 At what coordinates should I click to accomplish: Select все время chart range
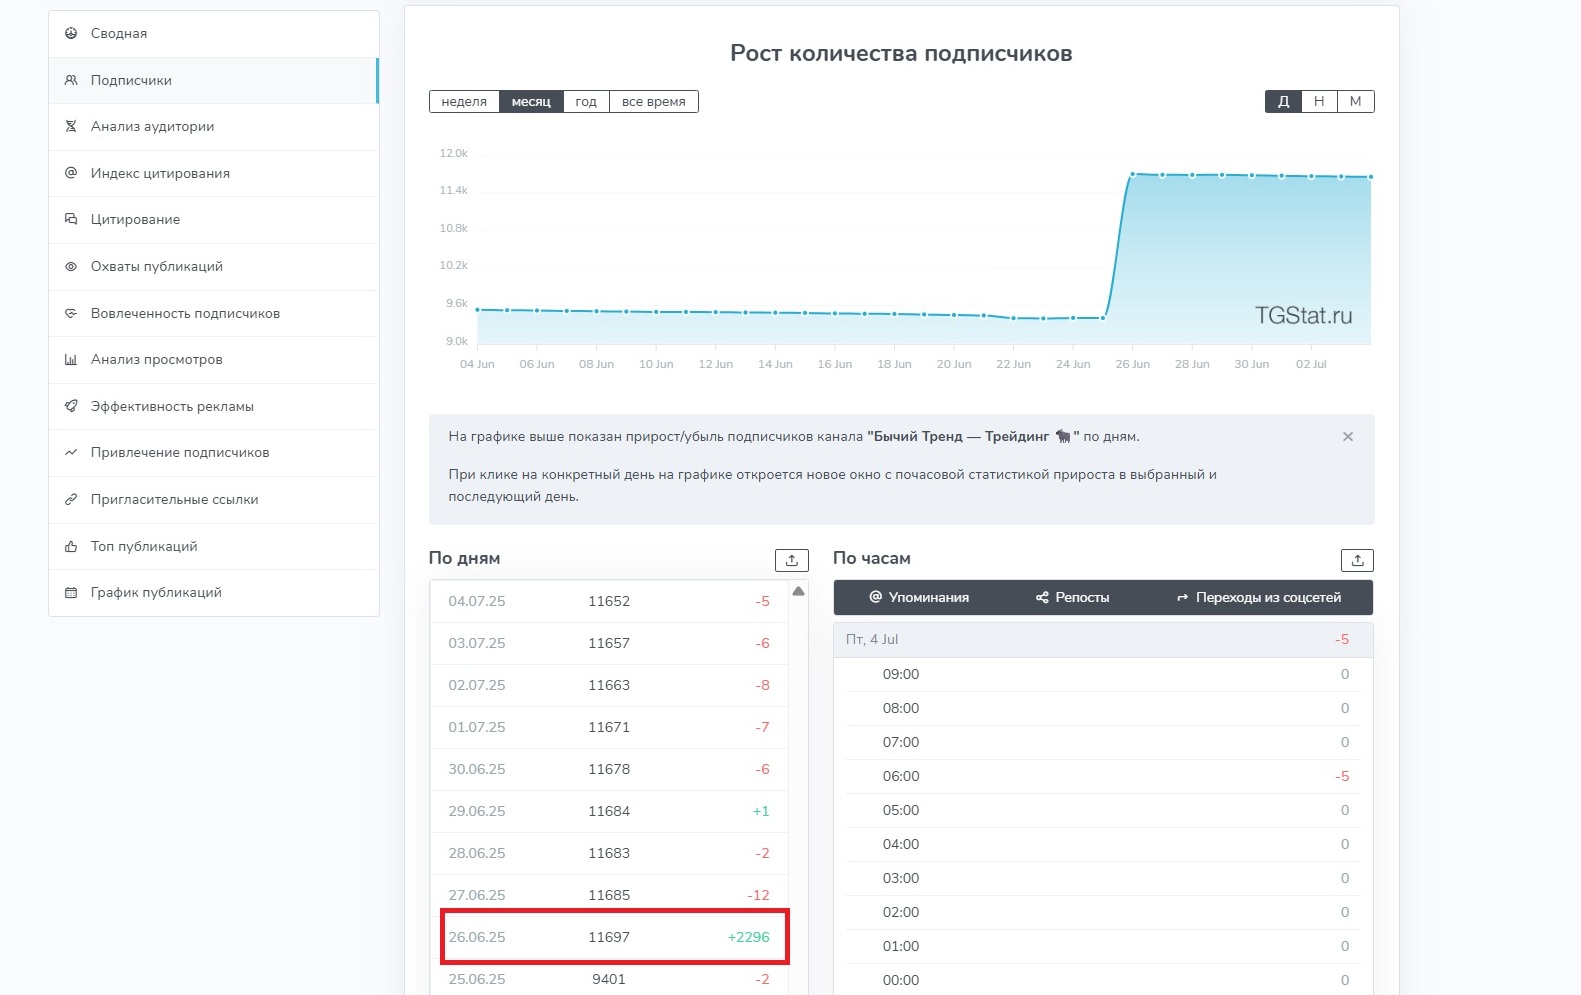[x=653, y=102]
